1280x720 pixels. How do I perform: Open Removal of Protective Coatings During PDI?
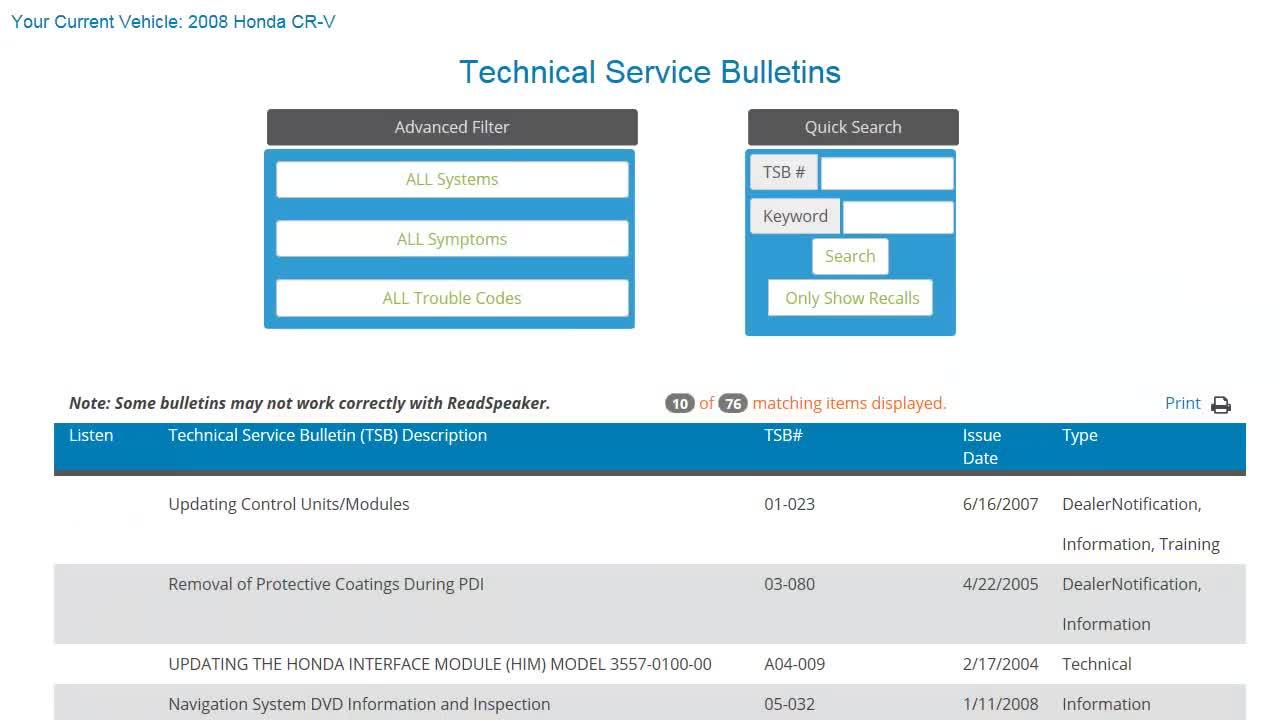(326, 584)
